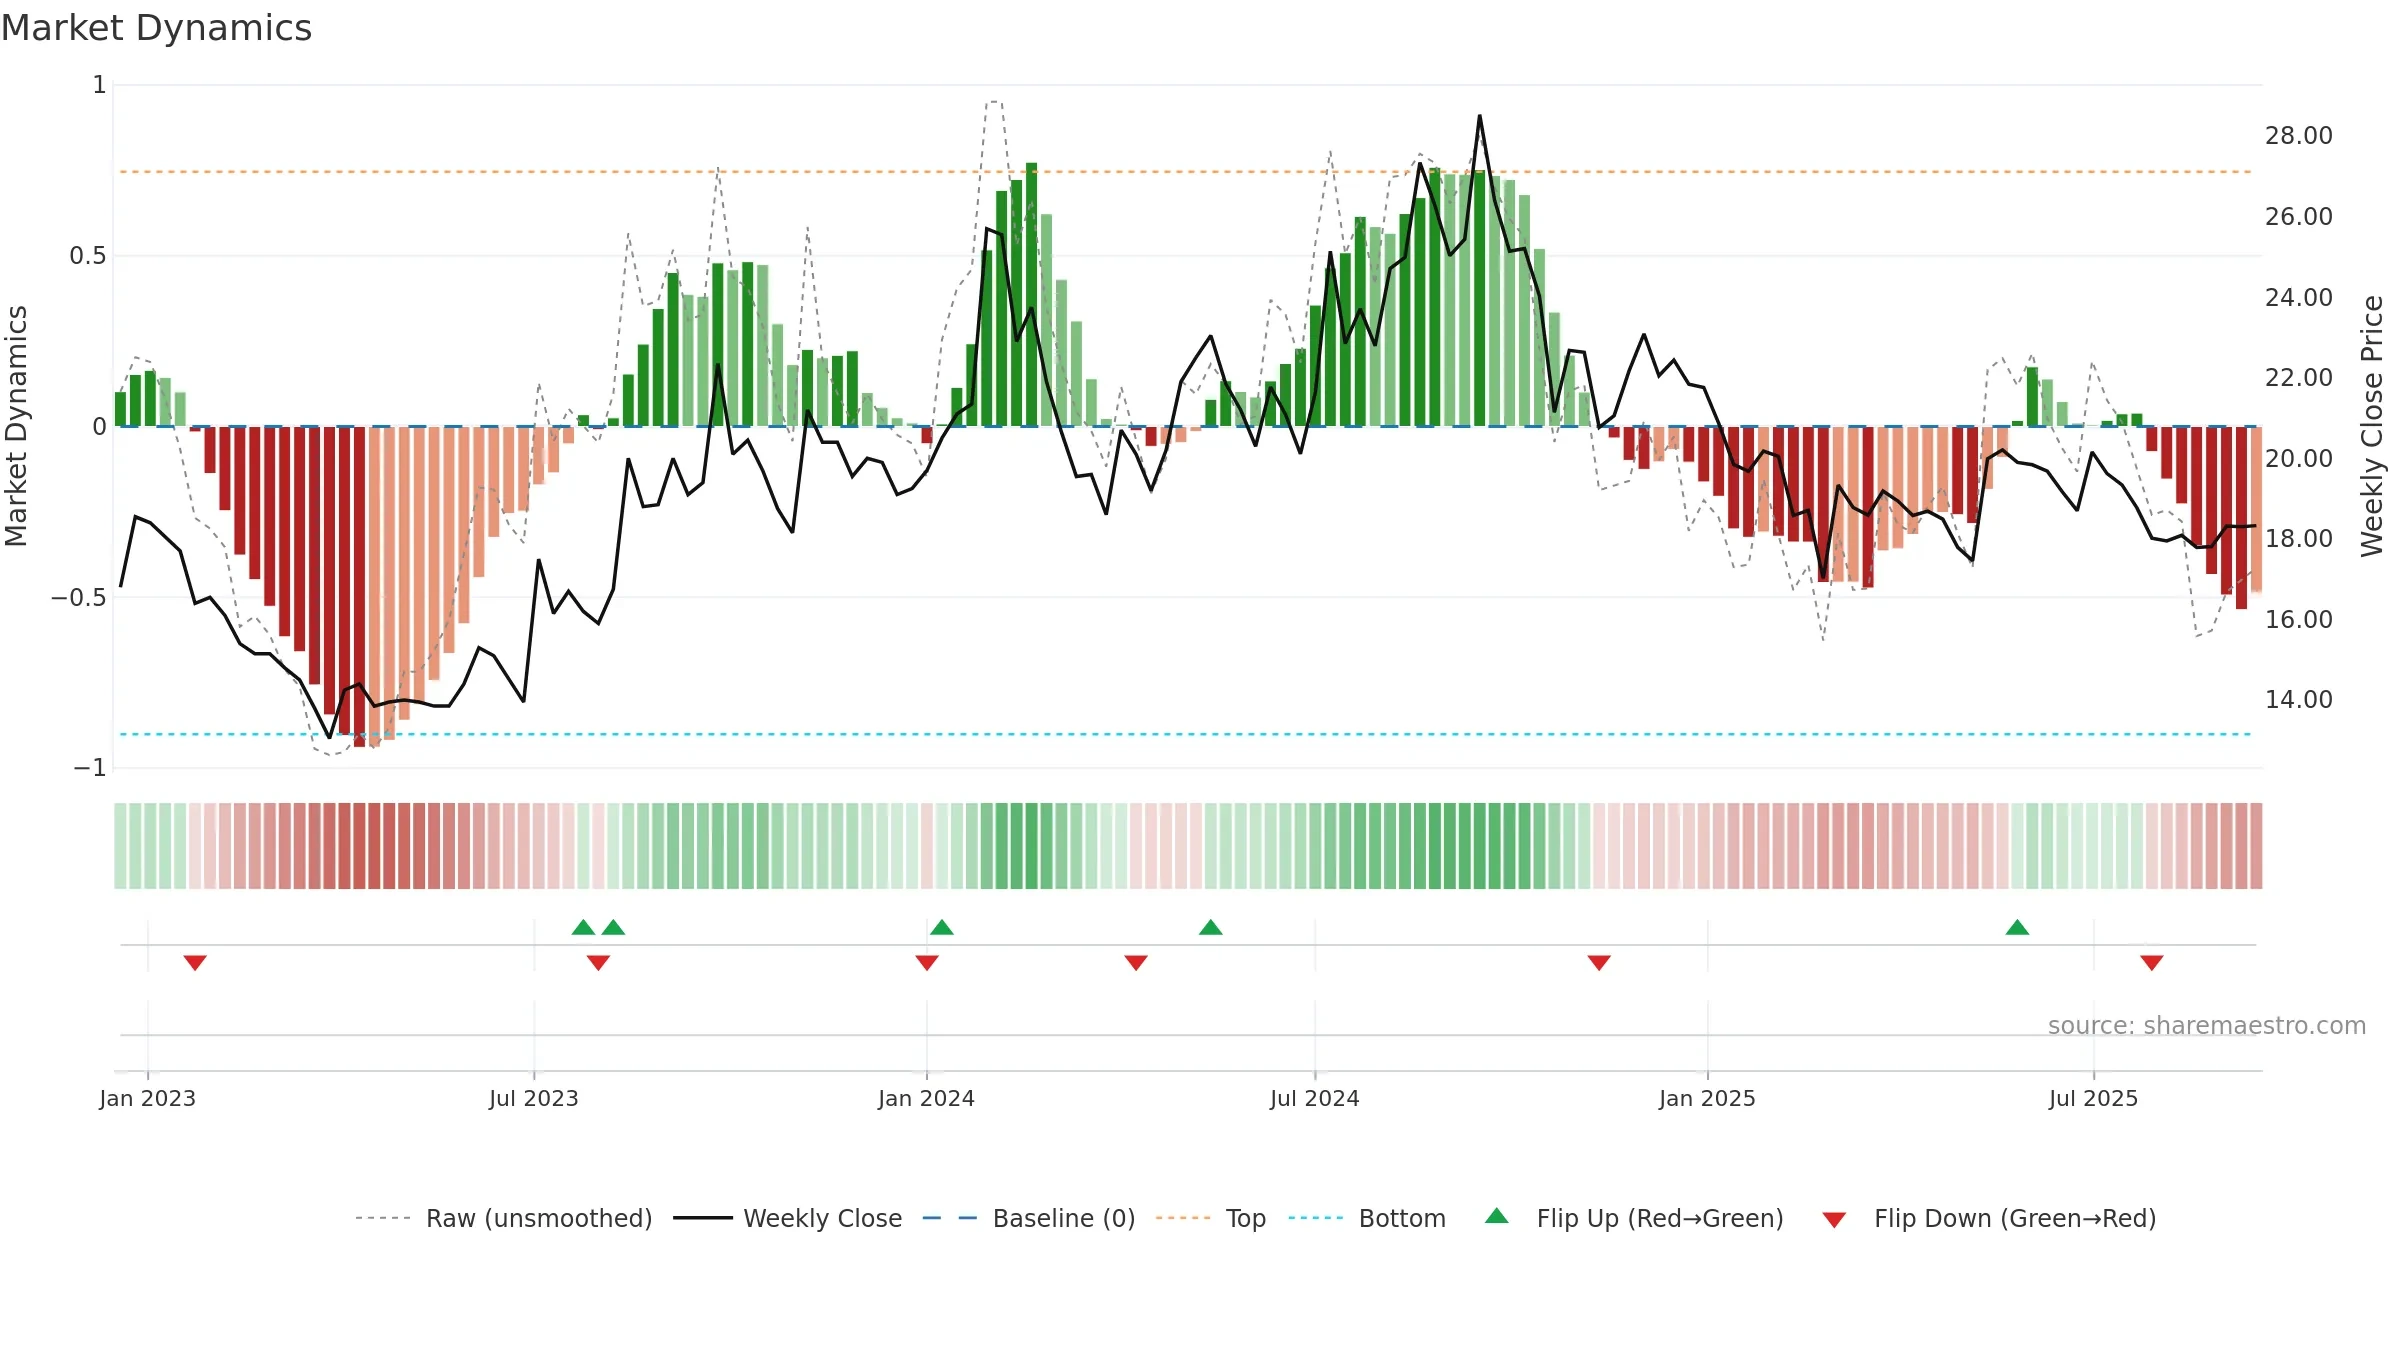Toggle the Baseline (0) legend entry
The height and width of the screenshot is (1350, 2400).
click(x=1029, y=1218)
